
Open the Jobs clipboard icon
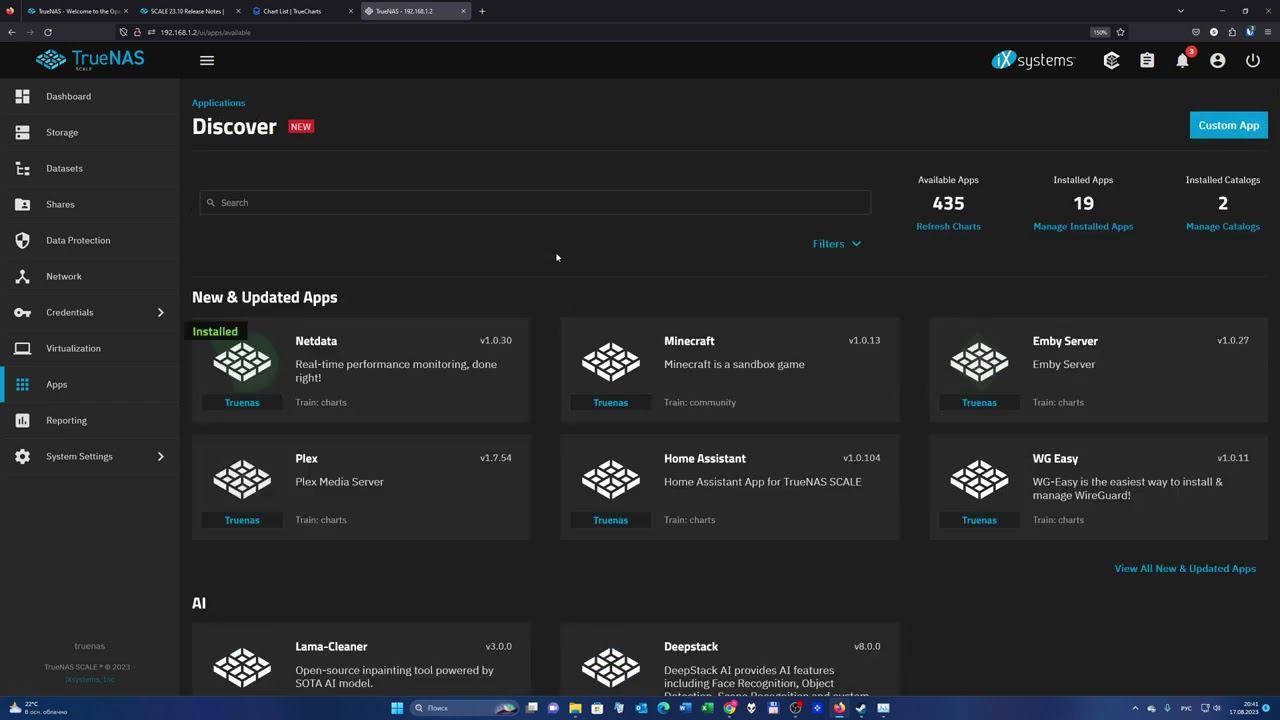point(1147,61)
